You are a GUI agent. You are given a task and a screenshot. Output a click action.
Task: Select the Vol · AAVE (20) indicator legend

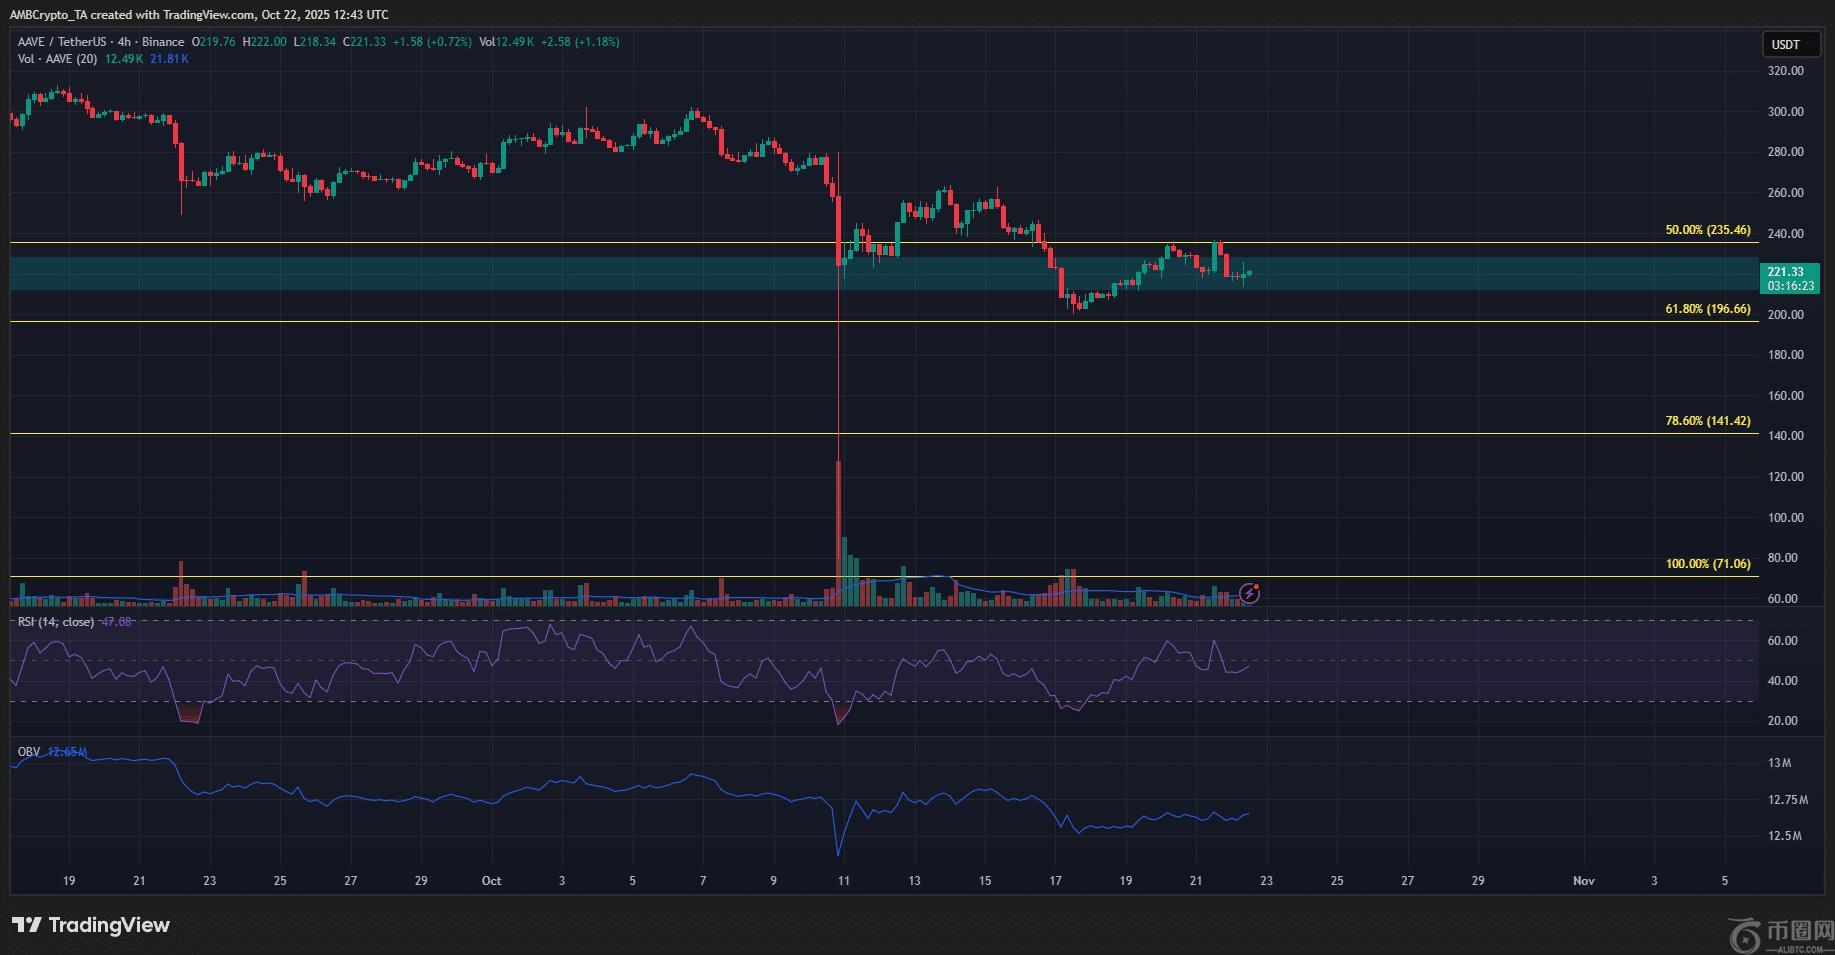click(57, 59)
